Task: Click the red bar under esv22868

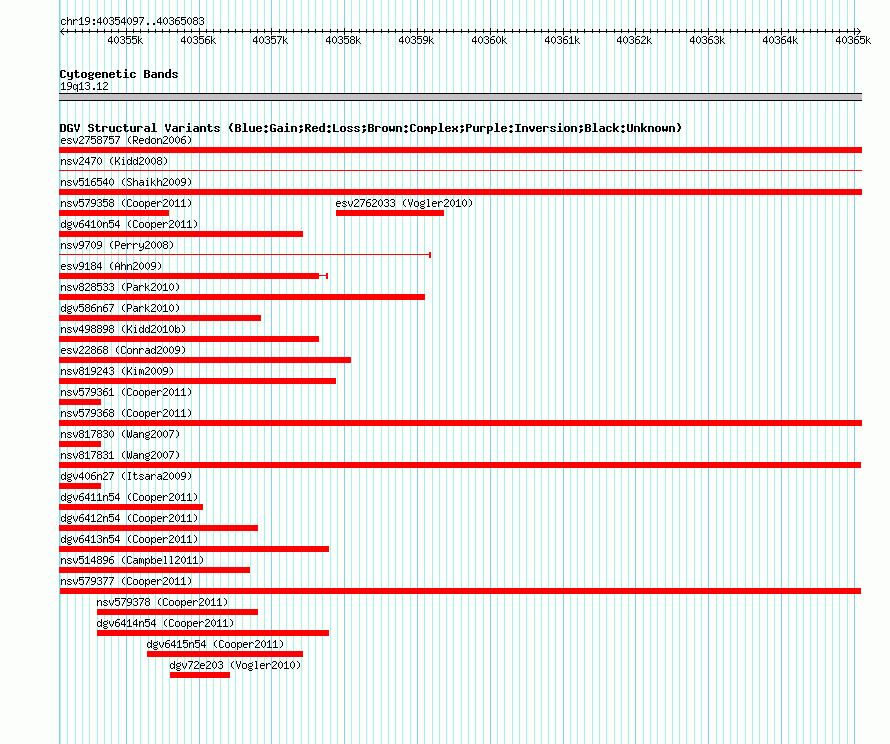Action: pyautogui.click(x=205, y=360)
